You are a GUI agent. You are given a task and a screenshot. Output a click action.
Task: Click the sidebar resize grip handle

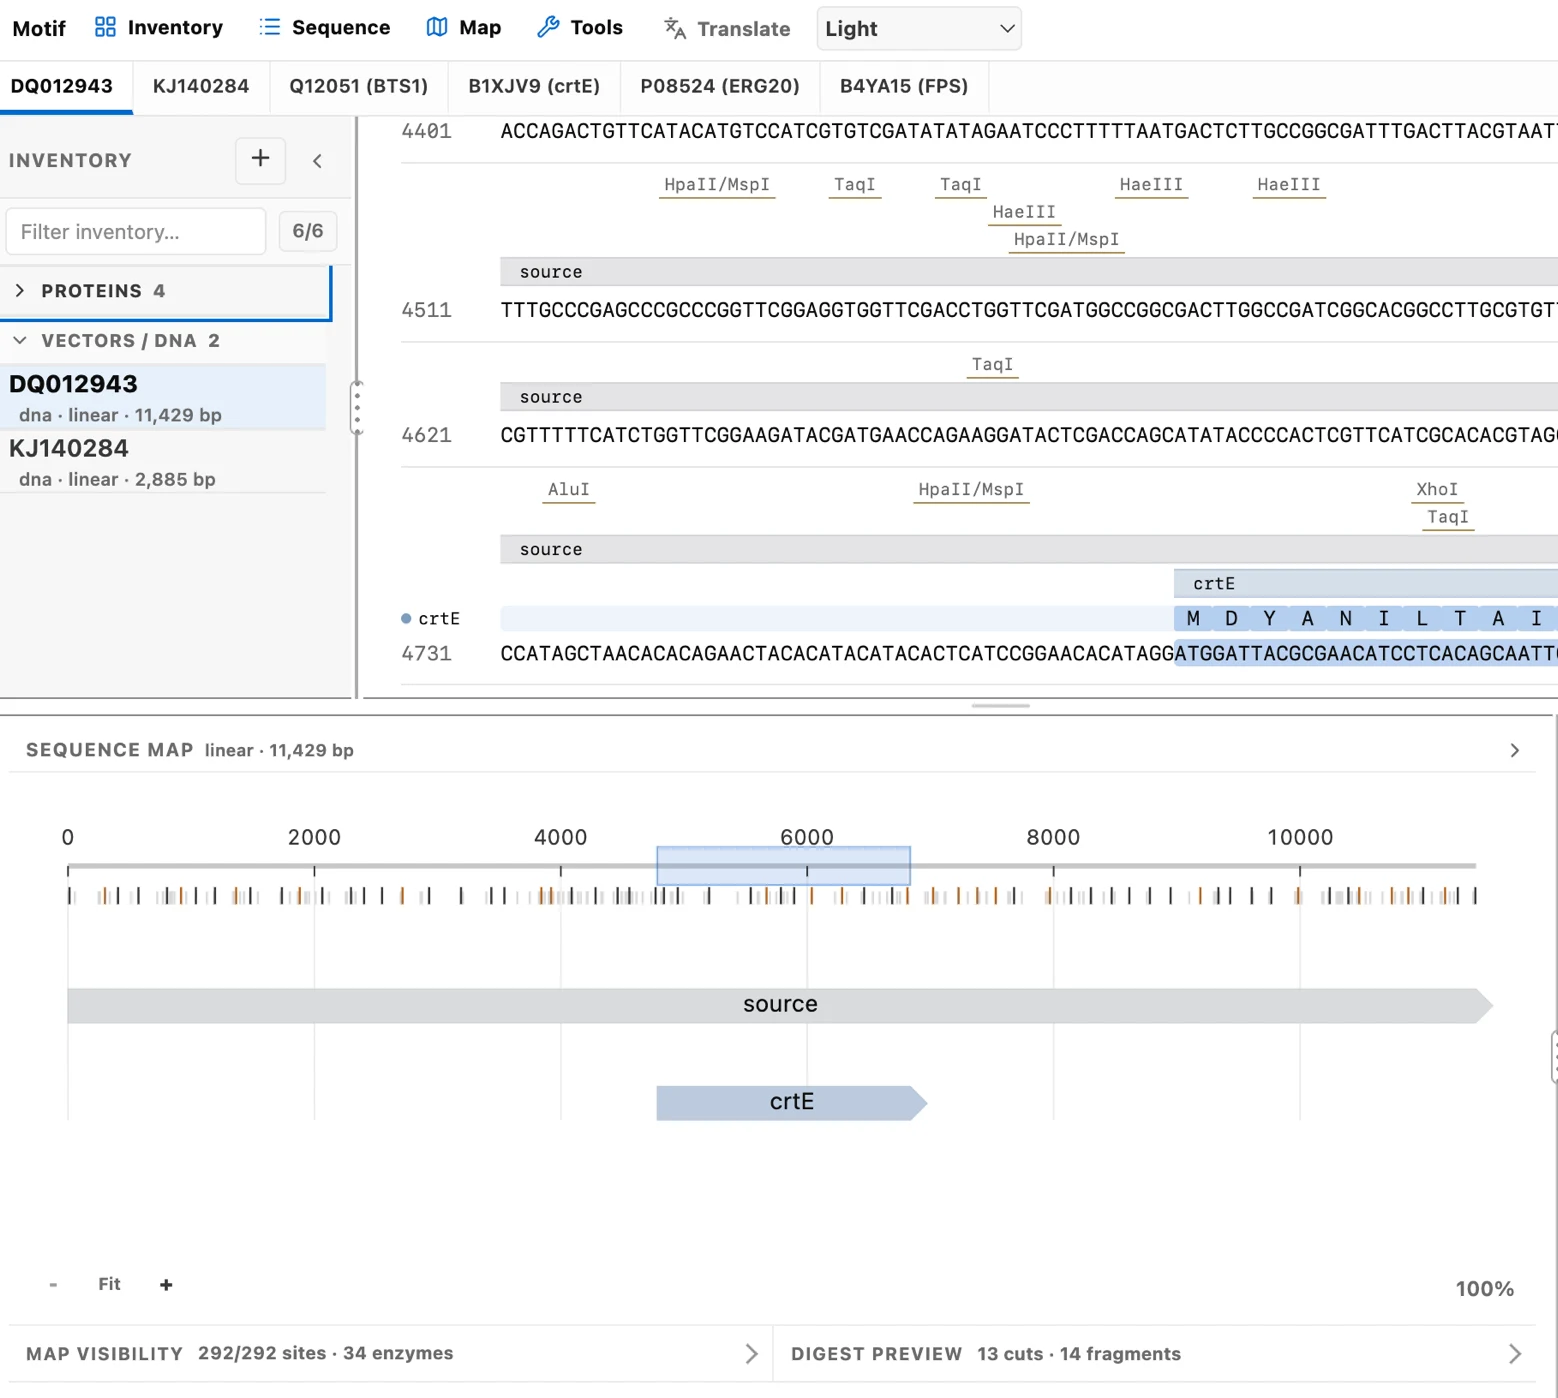click(357, 408)
